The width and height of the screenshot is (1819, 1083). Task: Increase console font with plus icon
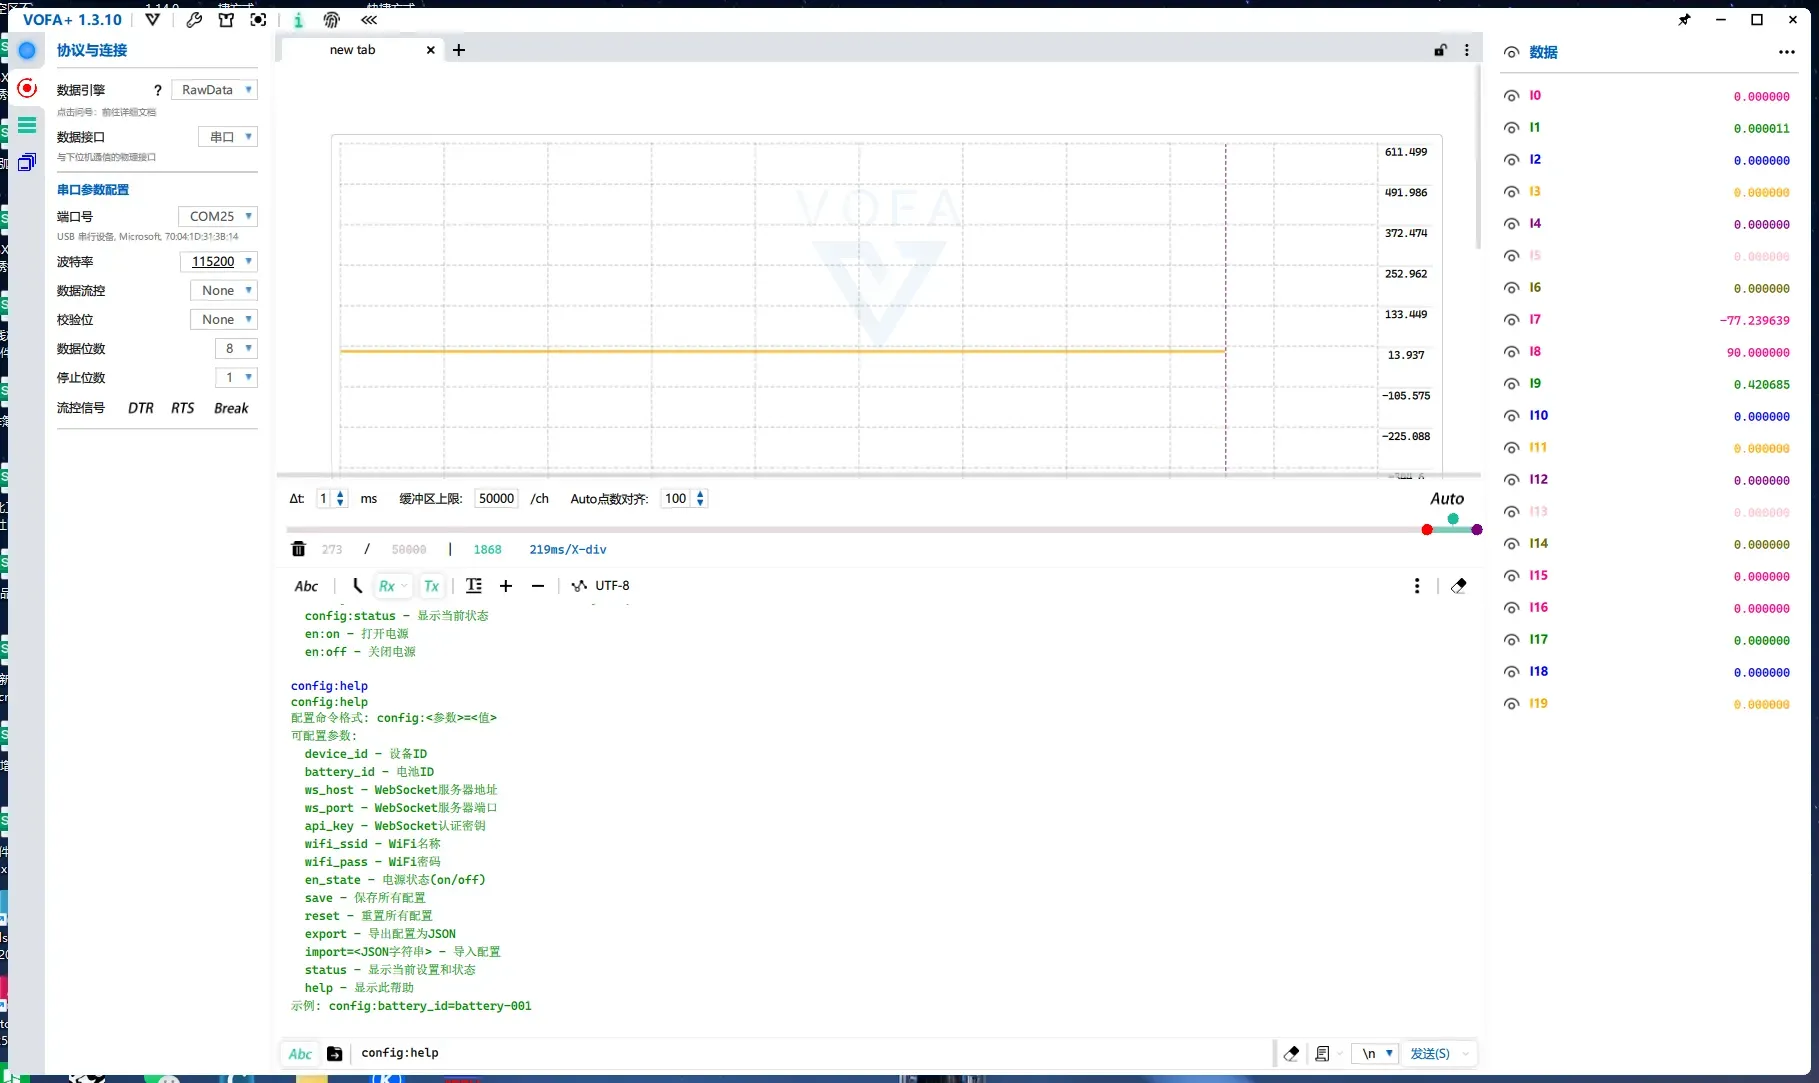coord(506,586)
